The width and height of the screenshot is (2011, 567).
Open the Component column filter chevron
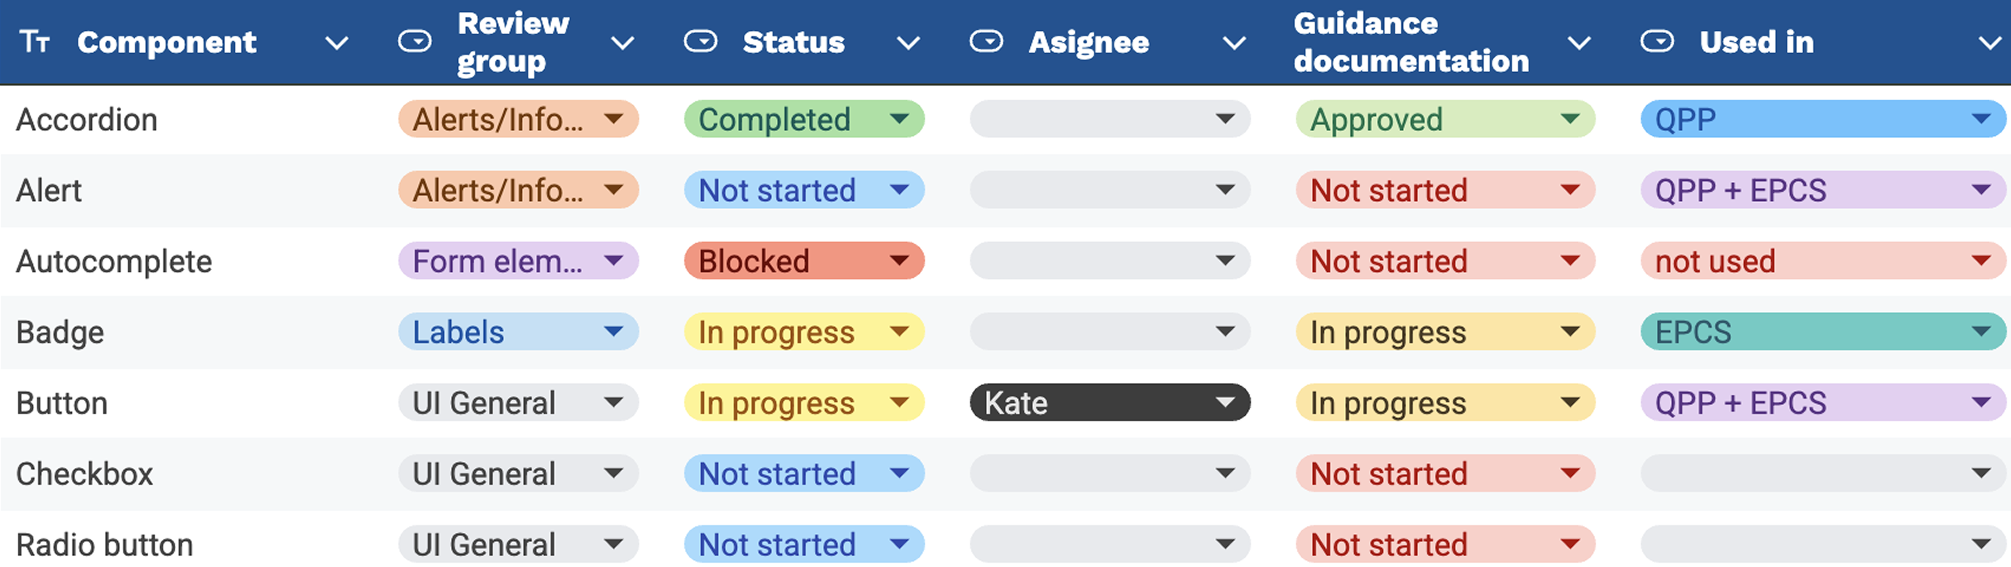pyautogui.click(x=337, y=43)
